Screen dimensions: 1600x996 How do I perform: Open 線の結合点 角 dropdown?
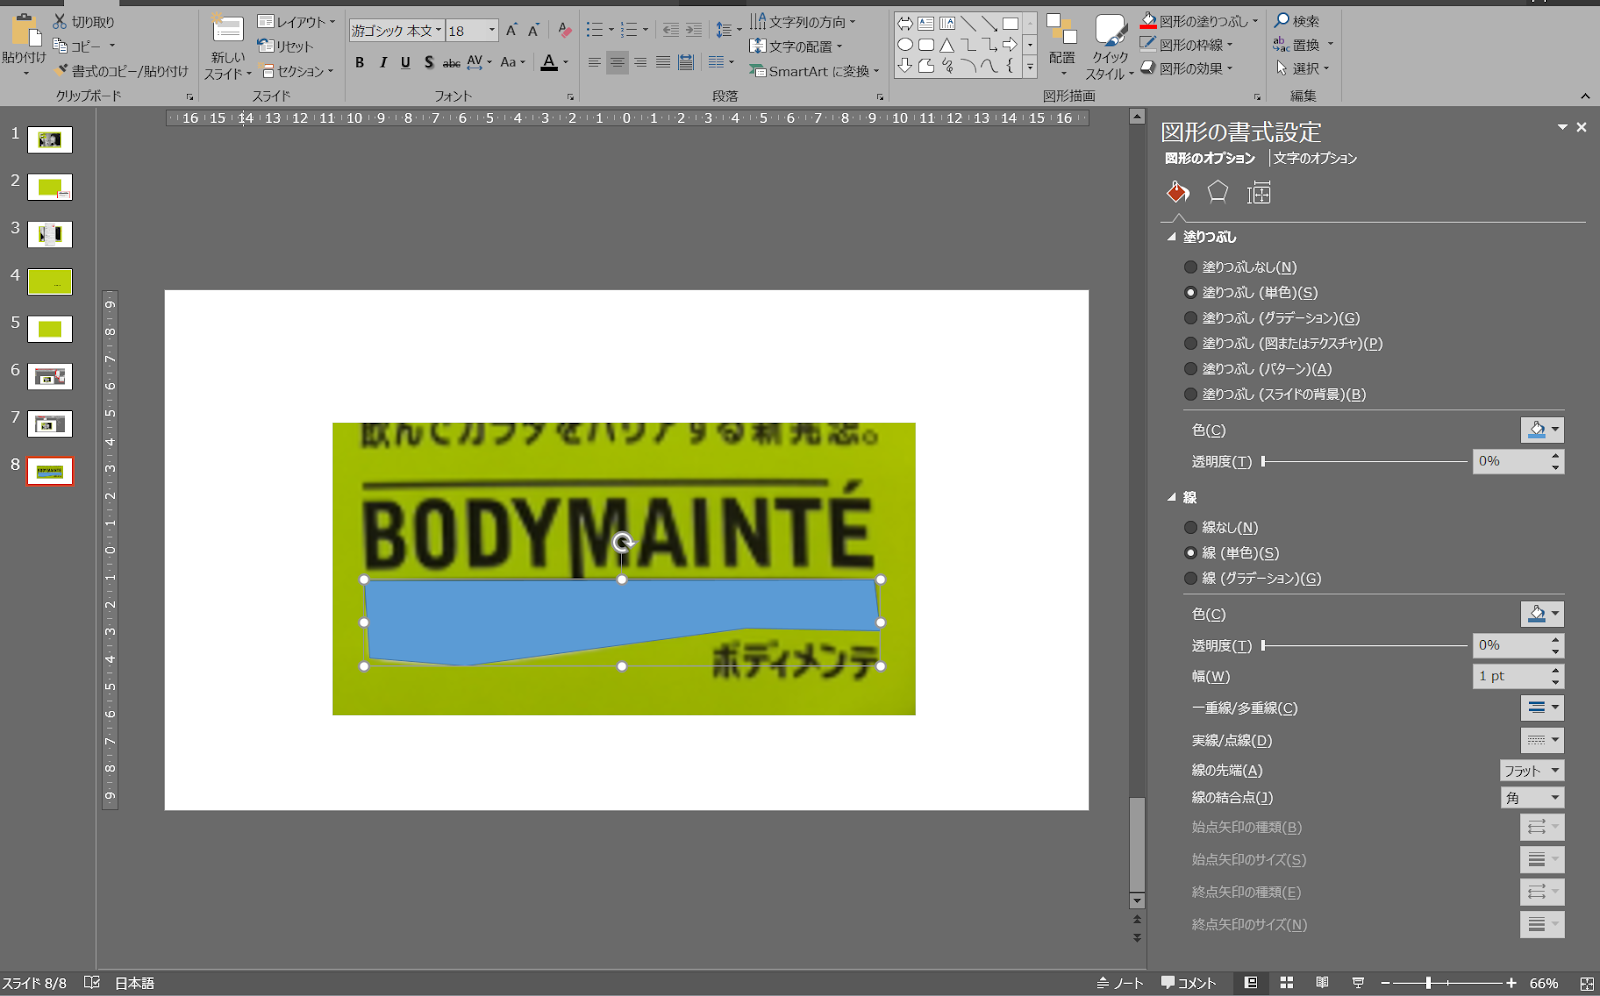1531,798
